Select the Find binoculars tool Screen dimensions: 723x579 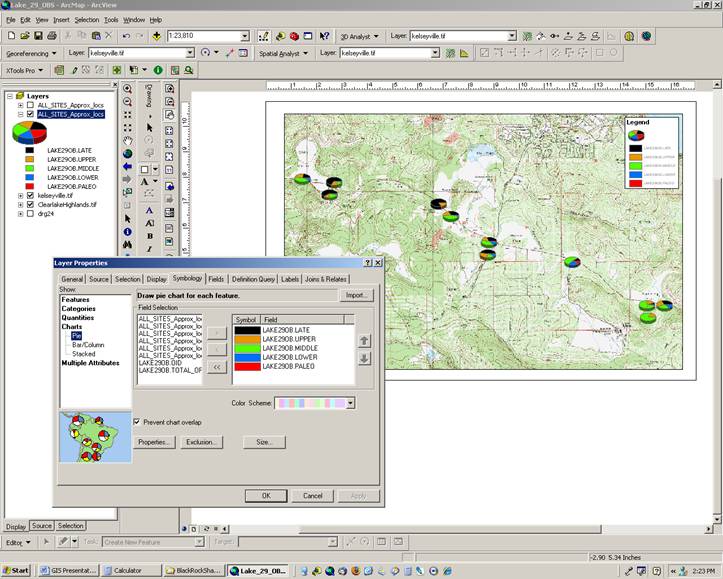128,244
